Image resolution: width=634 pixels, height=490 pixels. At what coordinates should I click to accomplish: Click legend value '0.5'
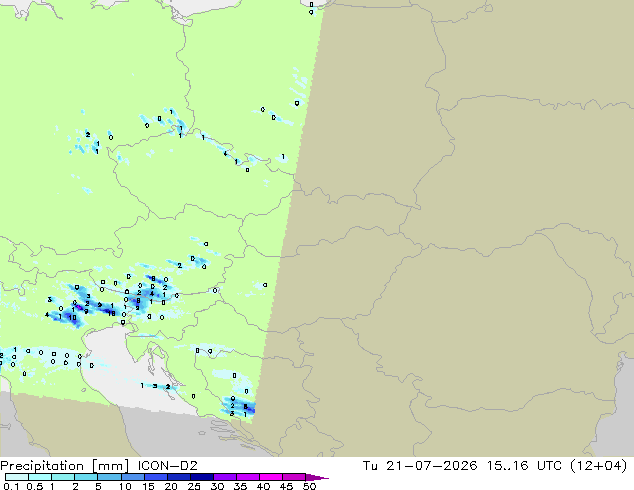(x=35, y=486)
